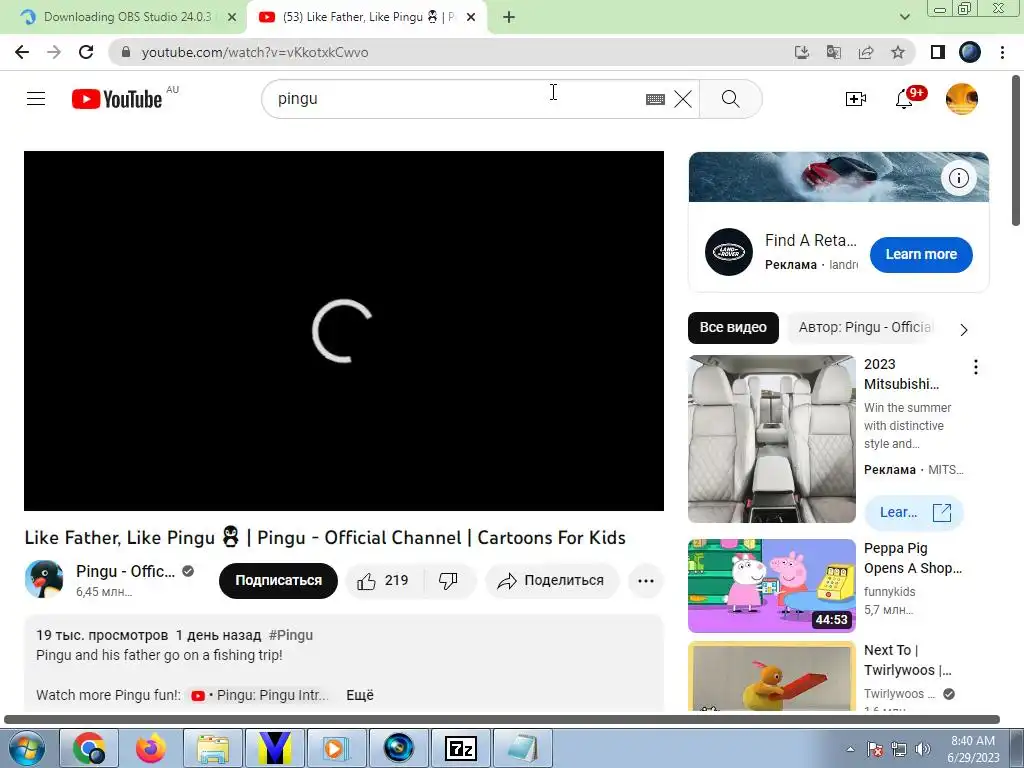Image resolution: width=1024 pixels, height=768 pixels.
Task: Expand description with Ещё
Action: tap(360, 696)
